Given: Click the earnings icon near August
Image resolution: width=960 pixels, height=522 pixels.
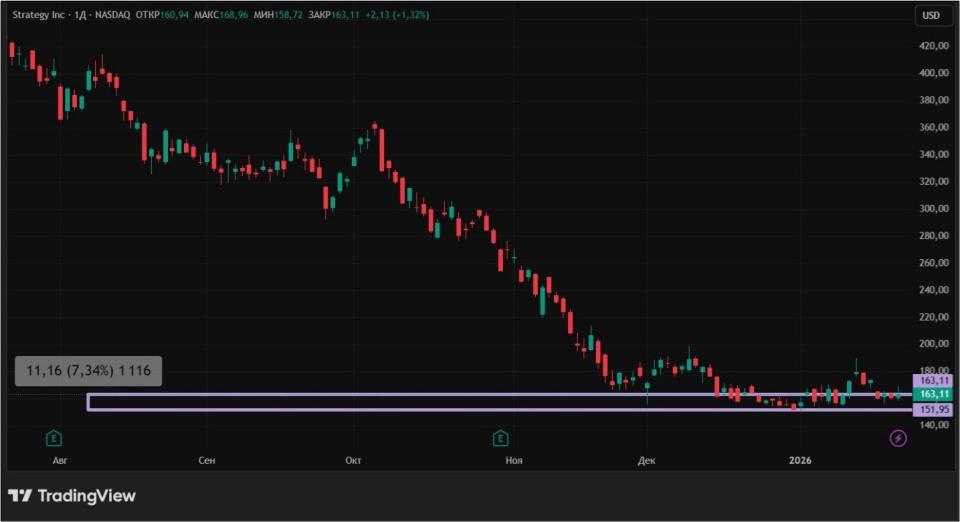Looking at the screenshot, I should point(53,438).
